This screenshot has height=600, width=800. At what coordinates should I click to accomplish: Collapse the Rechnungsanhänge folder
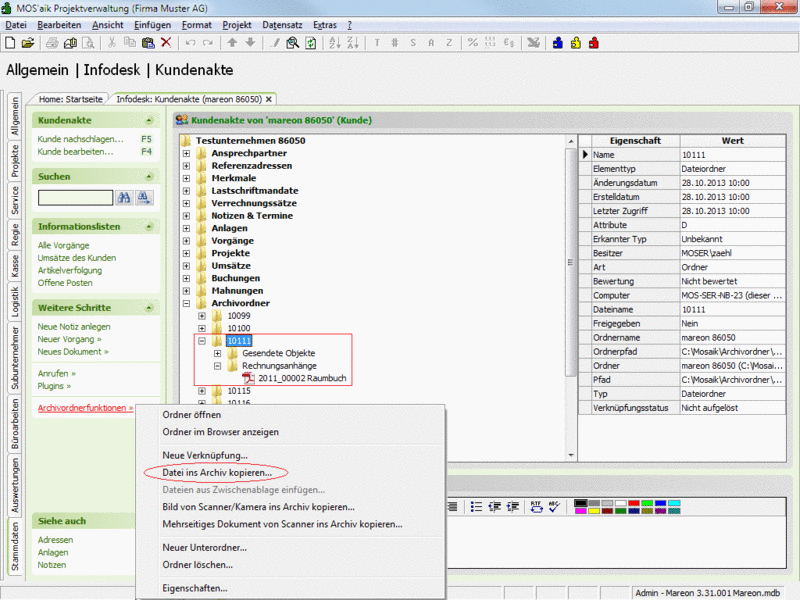[x=217, y=366]
